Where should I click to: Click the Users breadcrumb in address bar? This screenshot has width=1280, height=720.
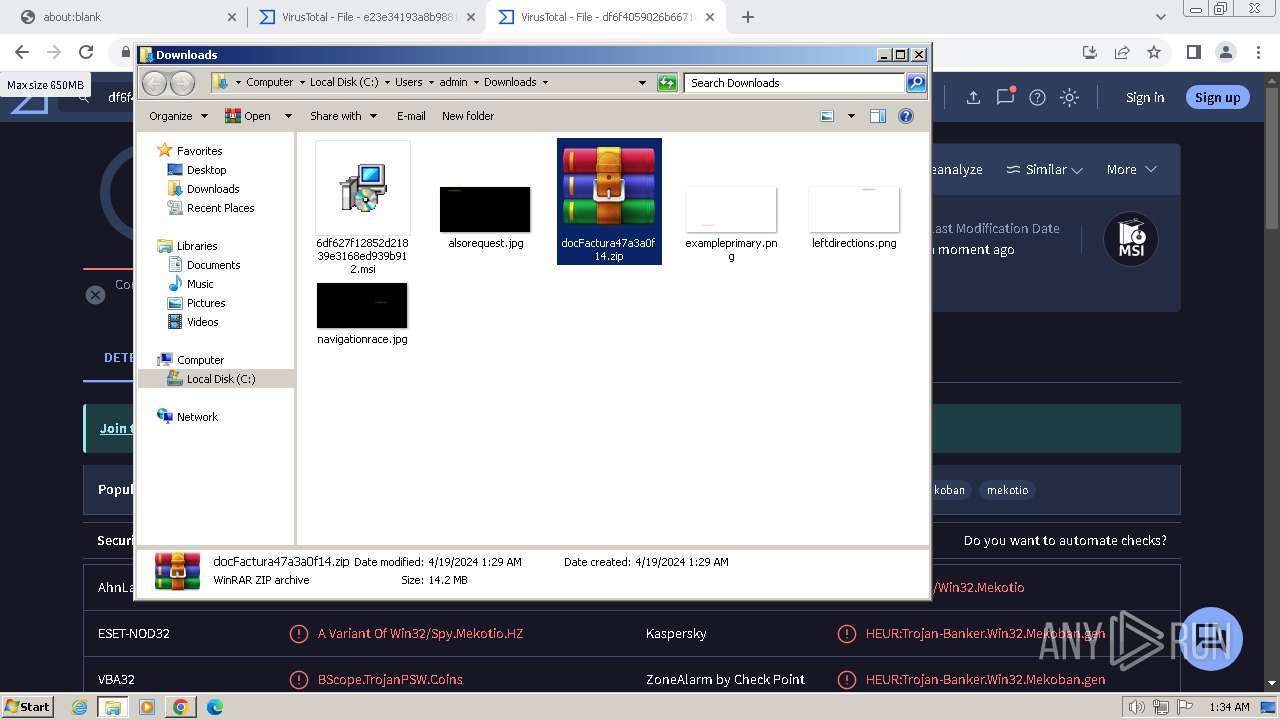click(408, 82)
